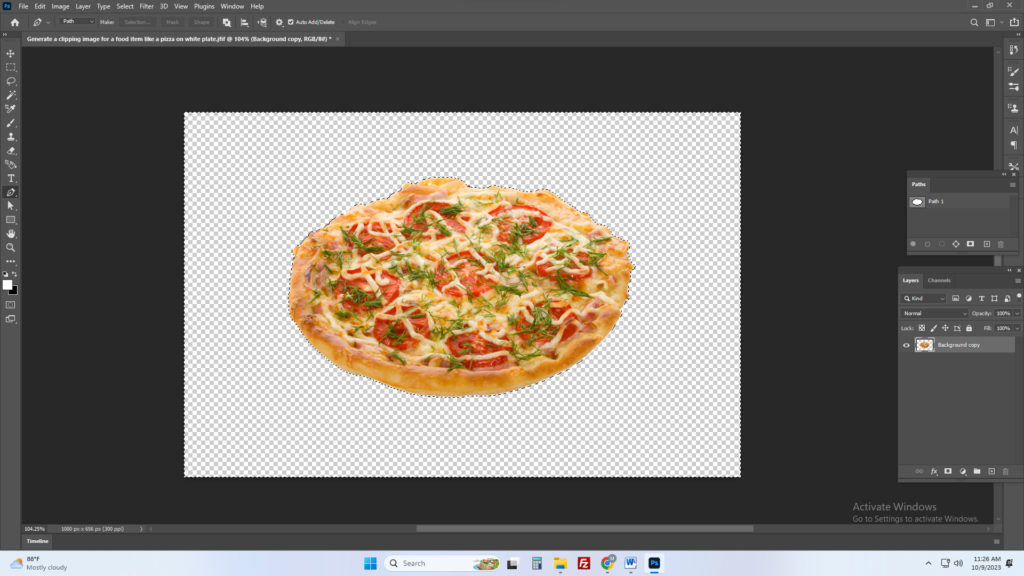Delete current path with trash icon

1000,244
